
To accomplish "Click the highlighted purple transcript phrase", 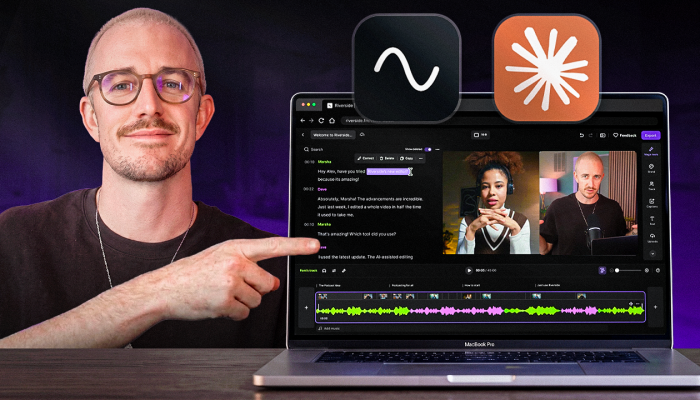I will (x=388, y=171).
